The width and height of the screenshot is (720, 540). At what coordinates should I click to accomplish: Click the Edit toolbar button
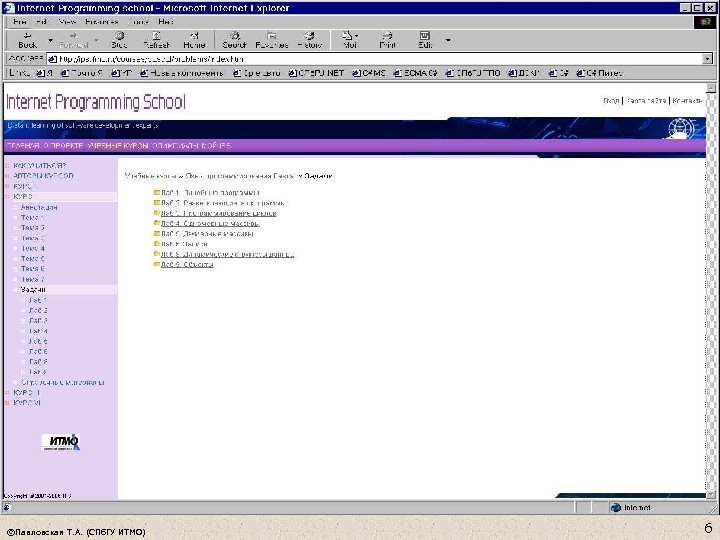[x=425, y=40]
